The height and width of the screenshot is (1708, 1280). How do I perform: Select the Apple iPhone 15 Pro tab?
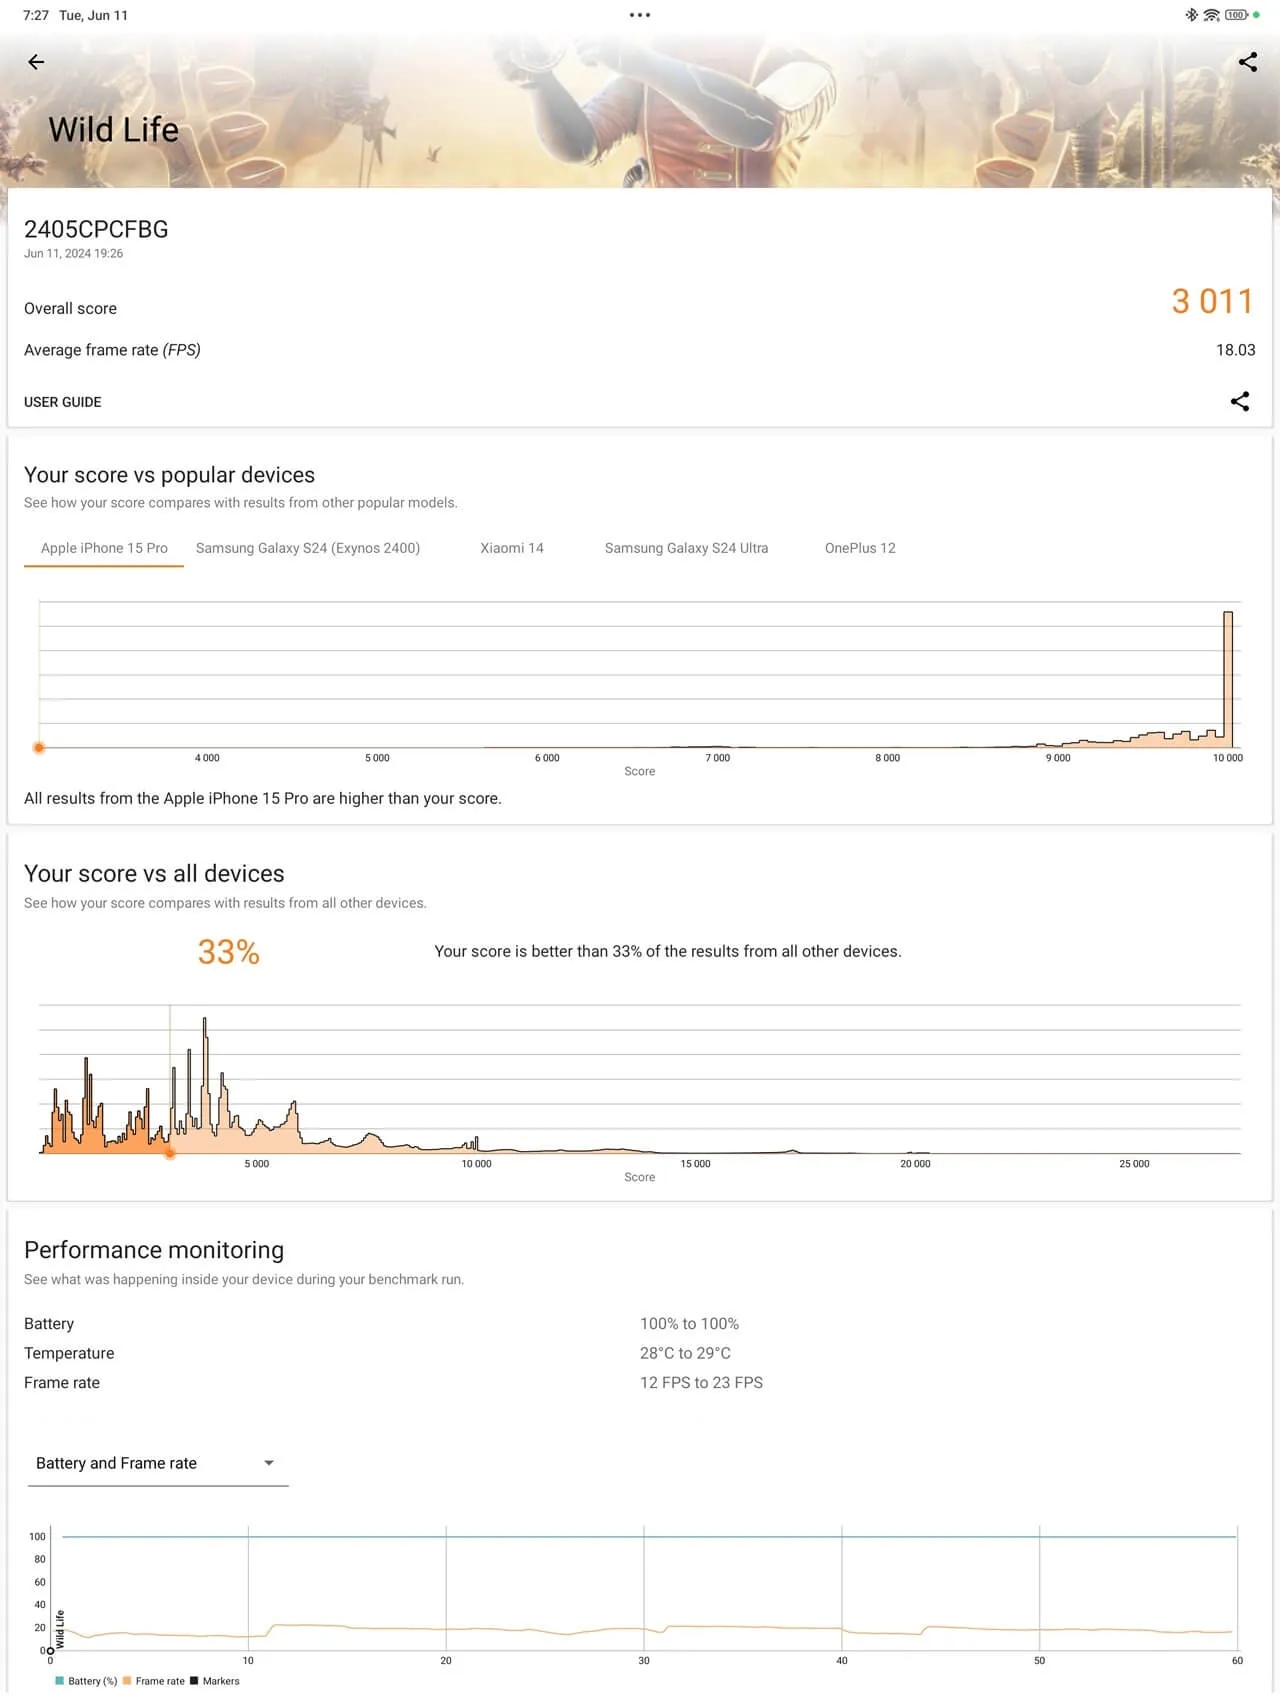coord(104,548)
